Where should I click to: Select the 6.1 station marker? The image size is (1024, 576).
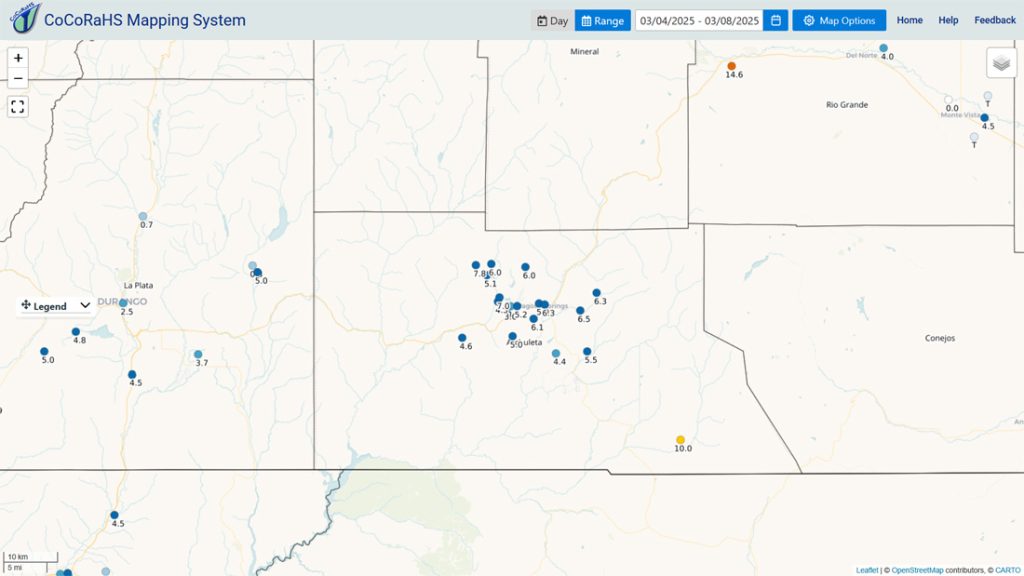(x=534, y=319)
